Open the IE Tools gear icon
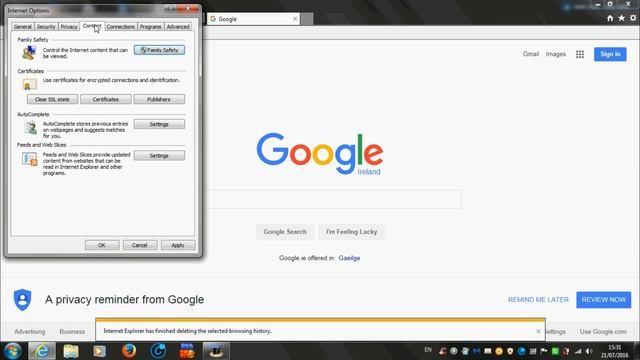Screen dimensions: 640x360 coord(633,18)
